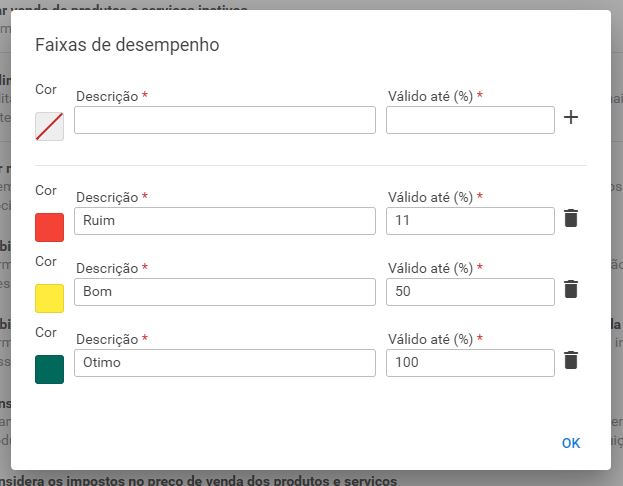Edit the Otimo description field
Screen dimensions: 623x486
pos(225,363)
